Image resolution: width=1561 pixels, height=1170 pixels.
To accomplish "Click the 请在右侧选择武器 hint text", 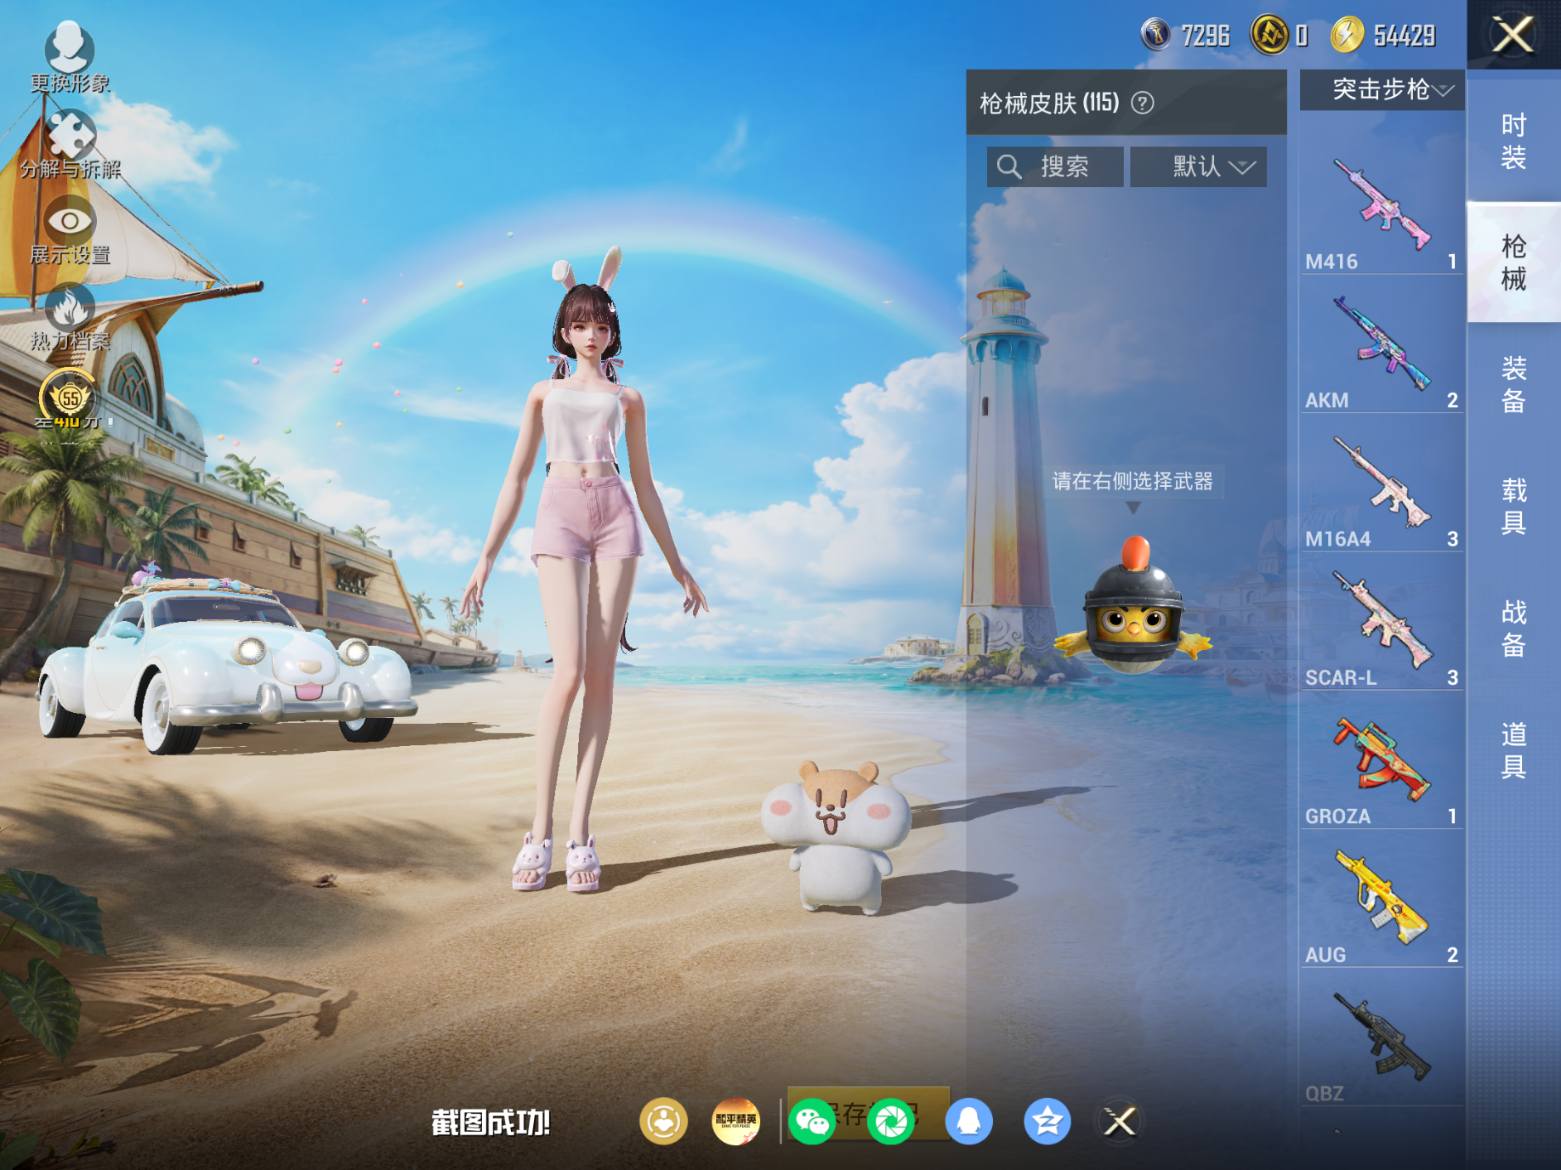I will click(x=1133, y=481).
